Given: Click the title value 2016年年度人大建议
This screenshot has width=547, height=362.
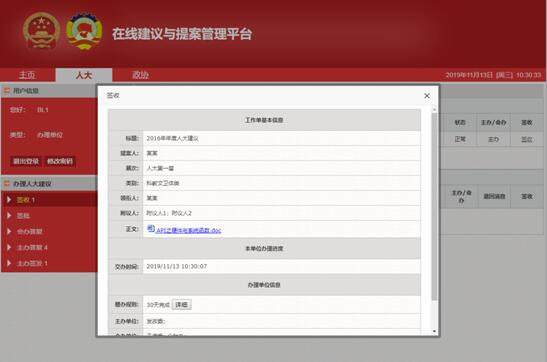Looking at the screenshot, I should [x=172, y=138].
